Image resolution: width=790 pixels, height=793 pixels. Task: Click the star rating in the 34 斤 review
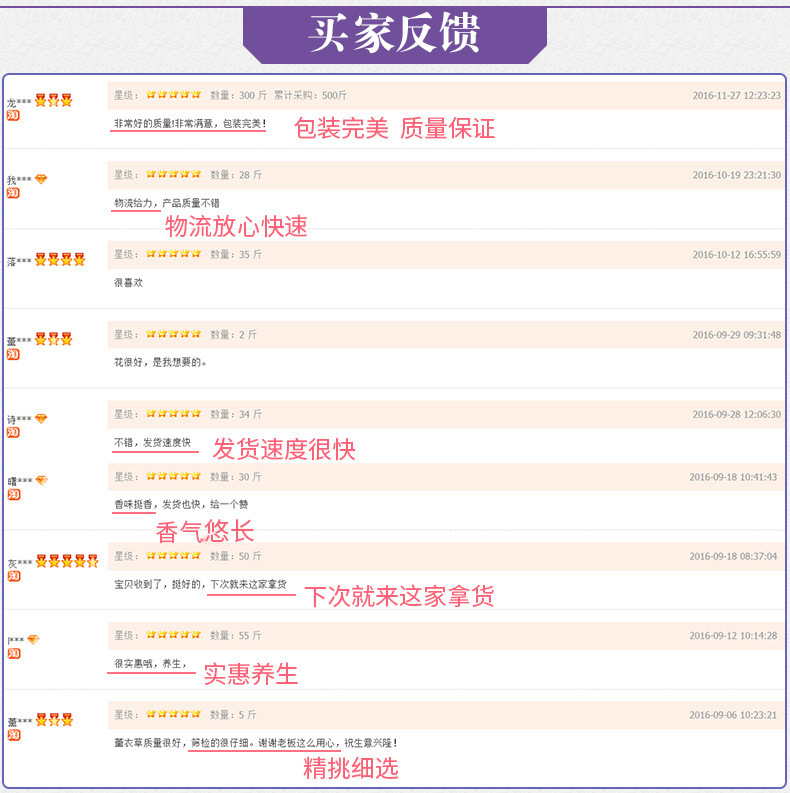[x=173, y=414]
